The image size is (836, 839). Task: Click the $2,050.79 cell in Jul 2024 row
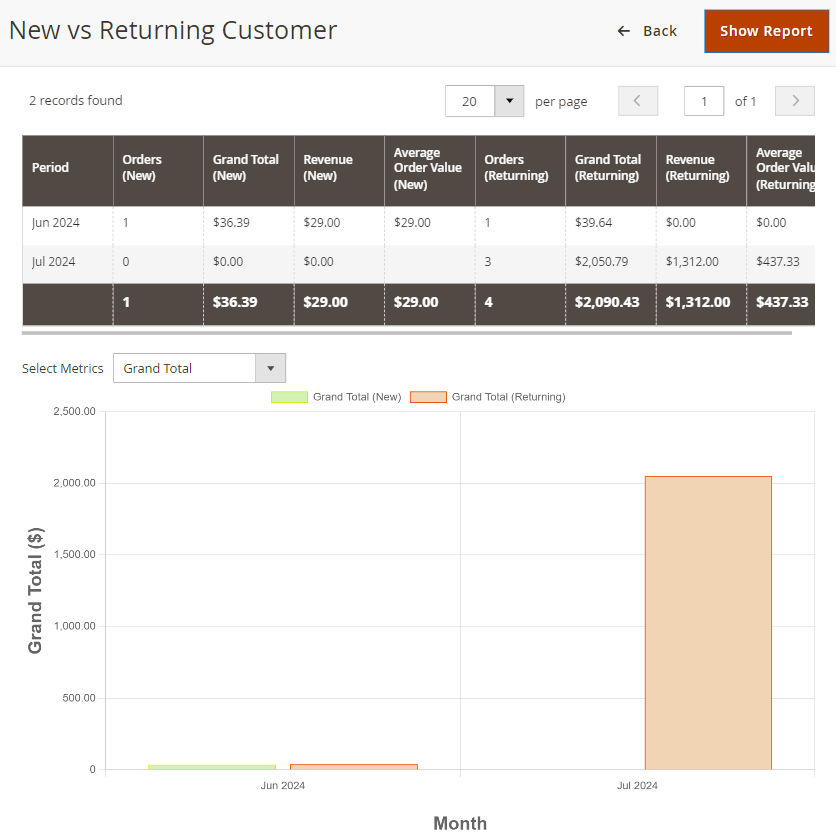(x=611, y=264)
